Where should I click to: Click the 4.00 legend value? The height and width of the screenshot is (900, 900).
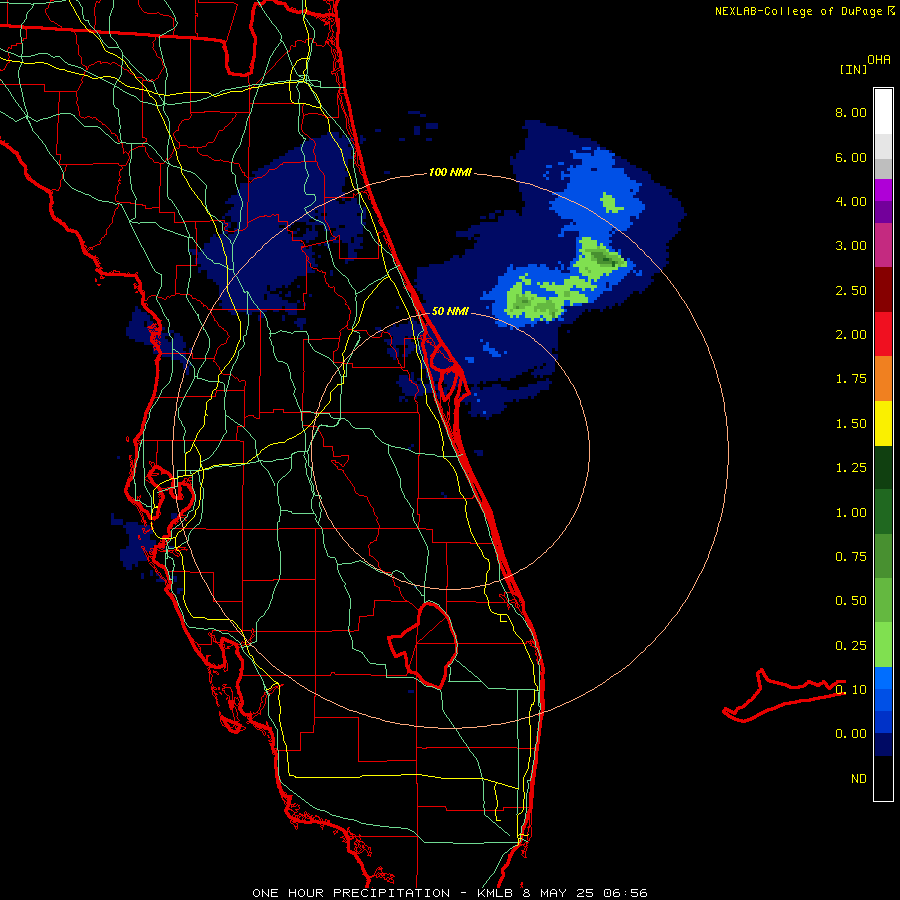(851, 201)
